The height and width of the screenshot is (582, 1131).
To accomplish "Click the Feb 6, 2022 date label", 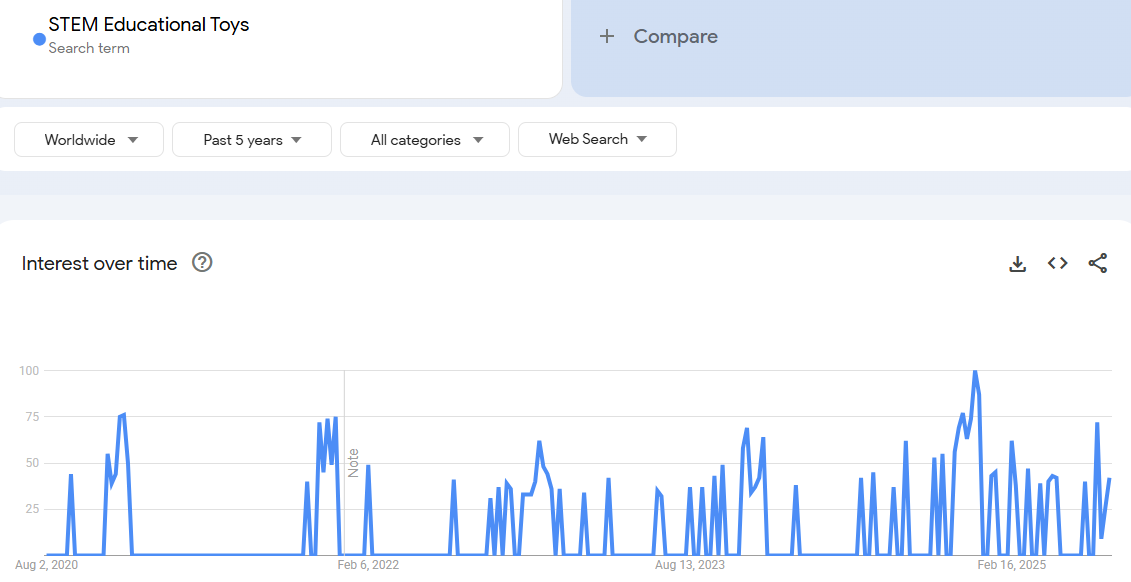I will click(x=368, y=565).
